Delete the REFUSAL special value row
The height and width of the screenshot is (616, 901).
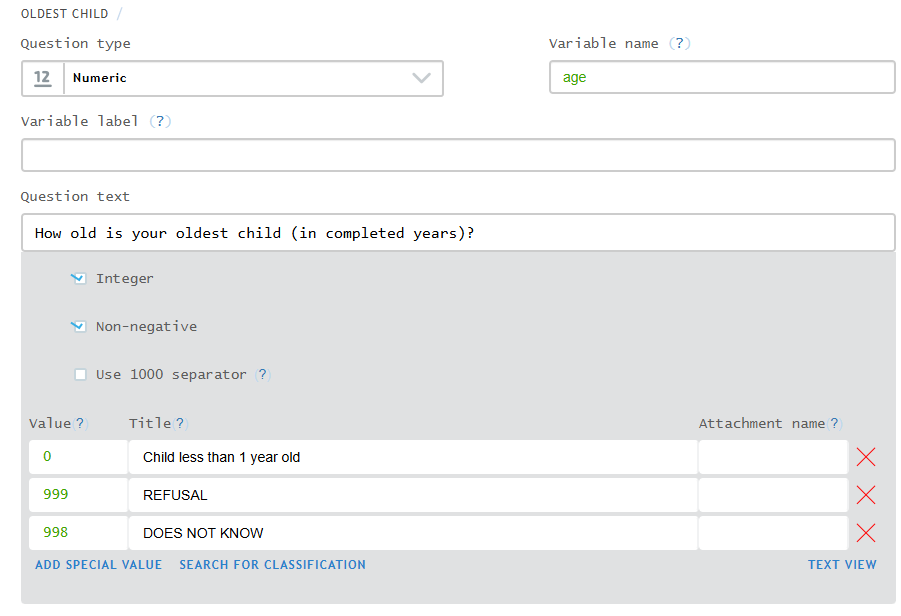[x=866, y=495]
